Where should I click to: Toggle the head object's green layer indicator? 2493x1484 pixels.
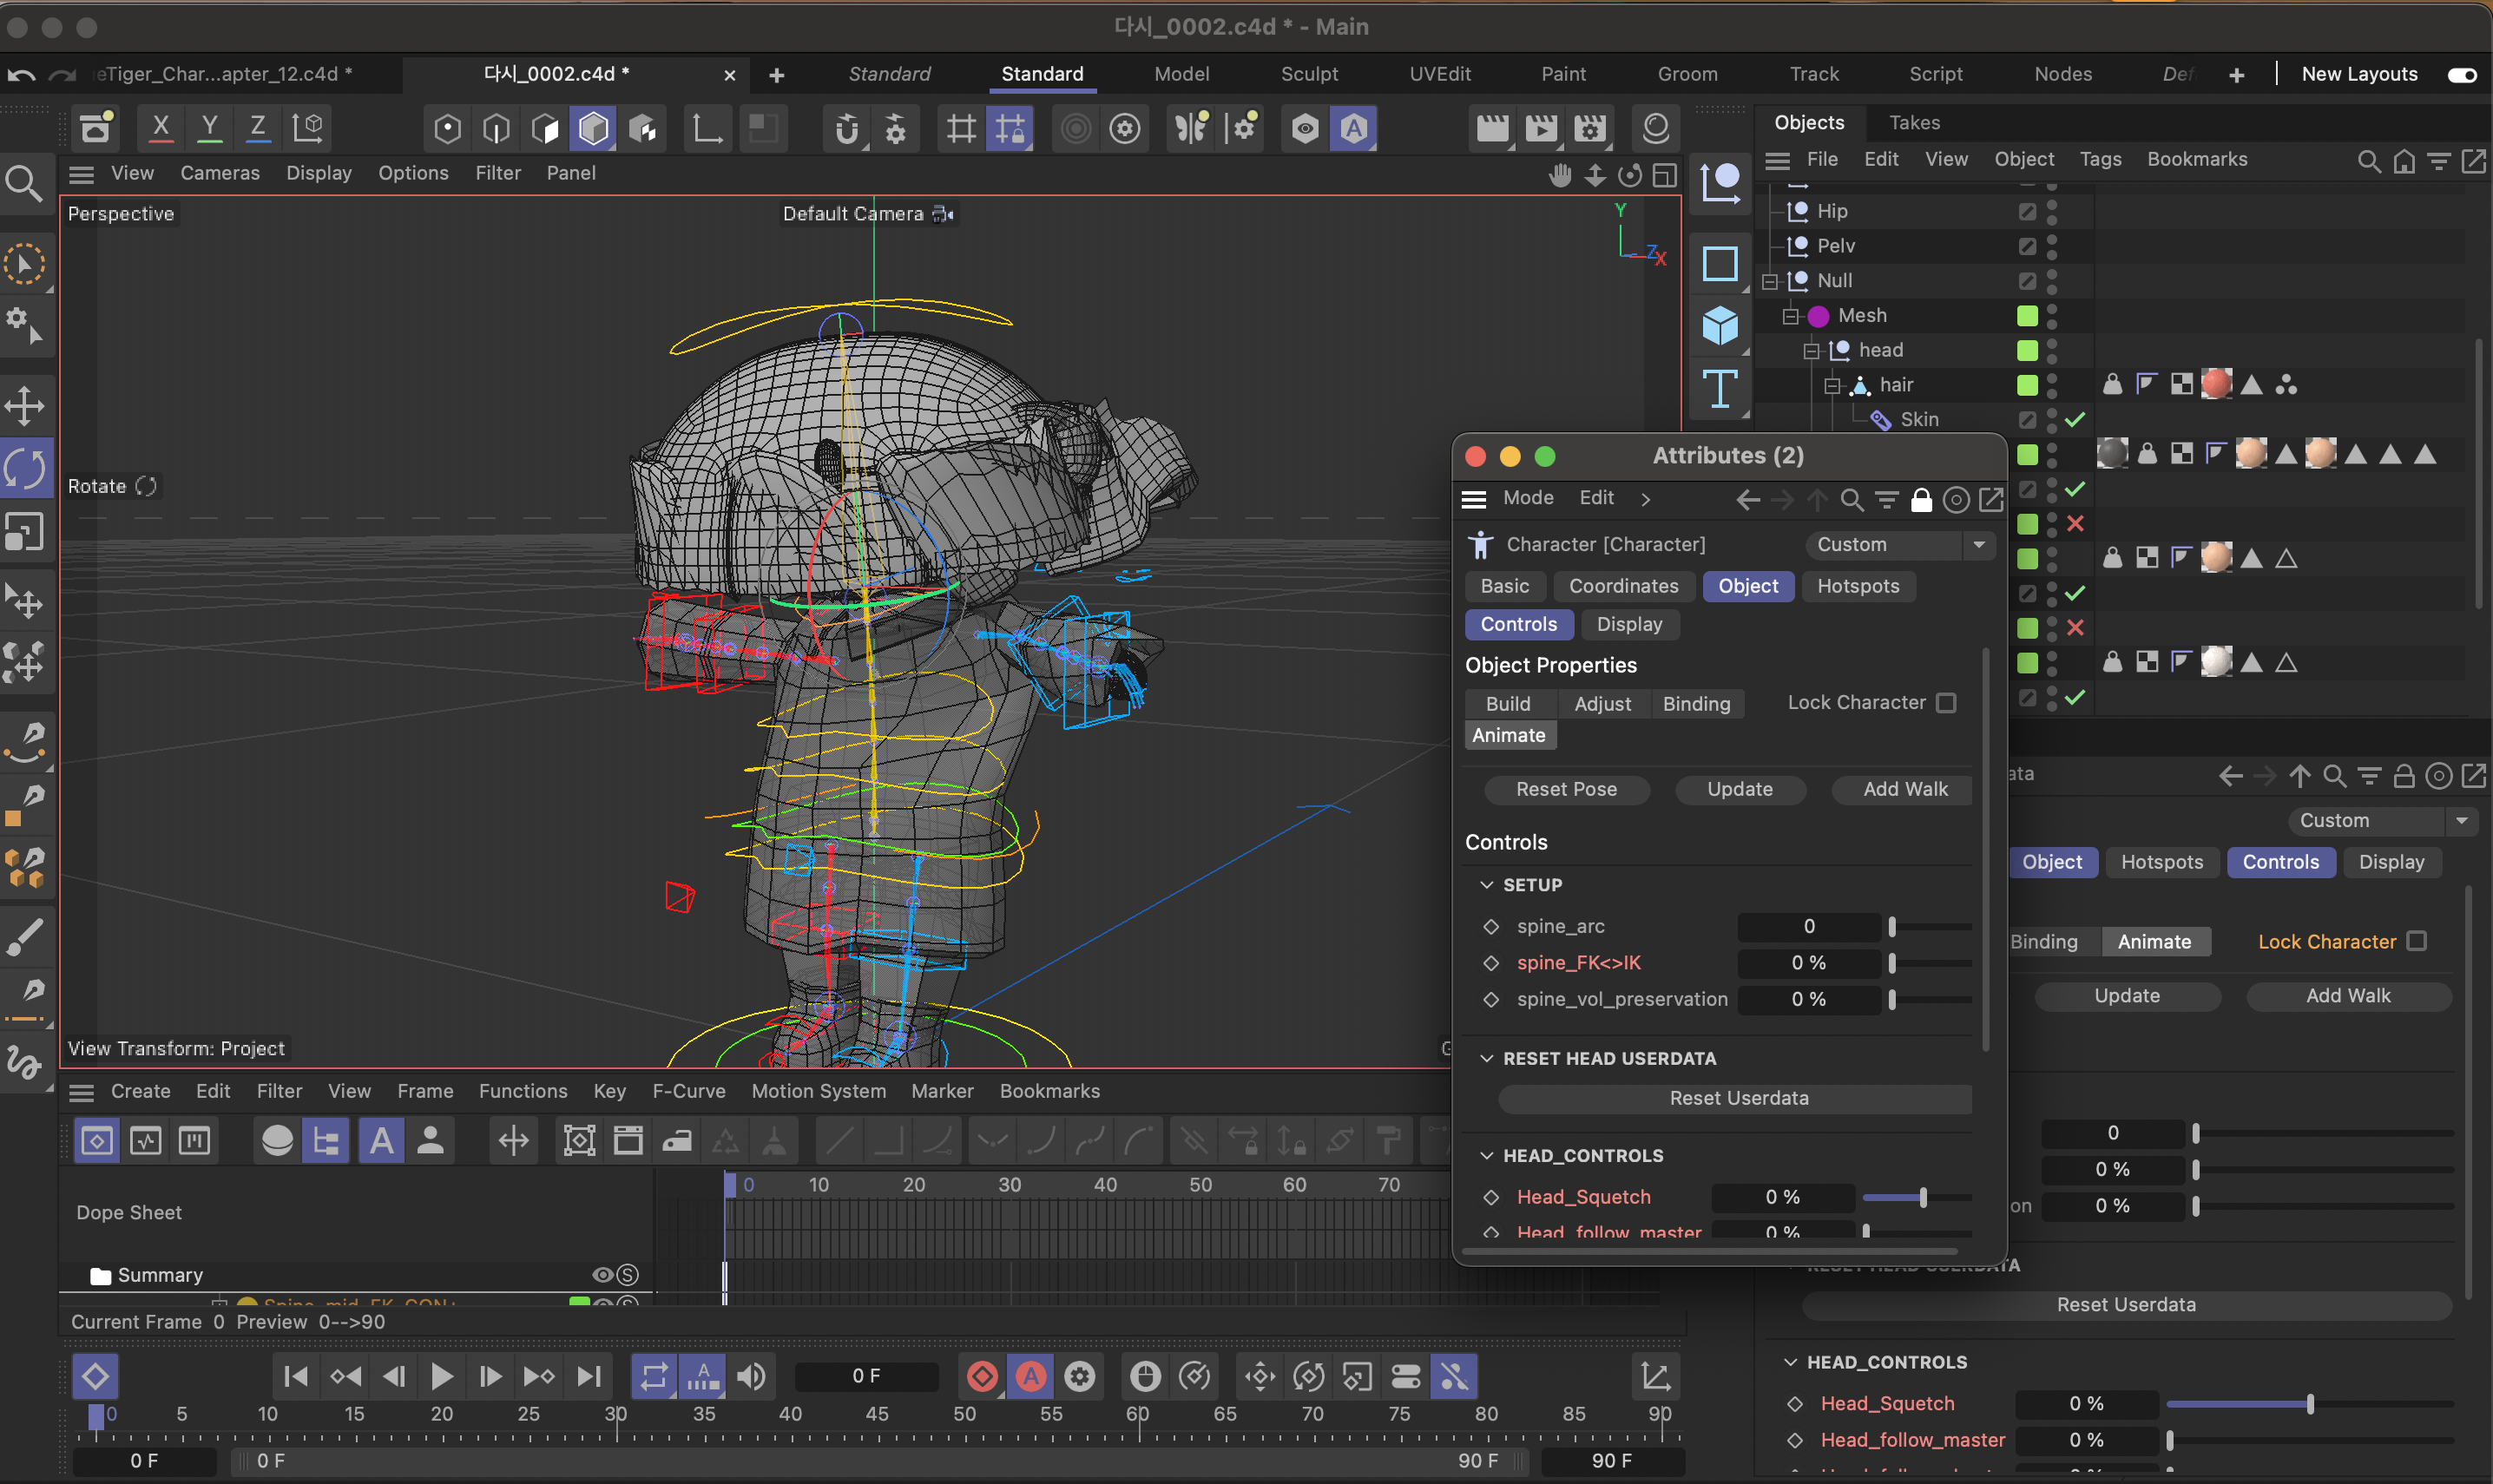pyautogui.click(x=2027, y=350)
